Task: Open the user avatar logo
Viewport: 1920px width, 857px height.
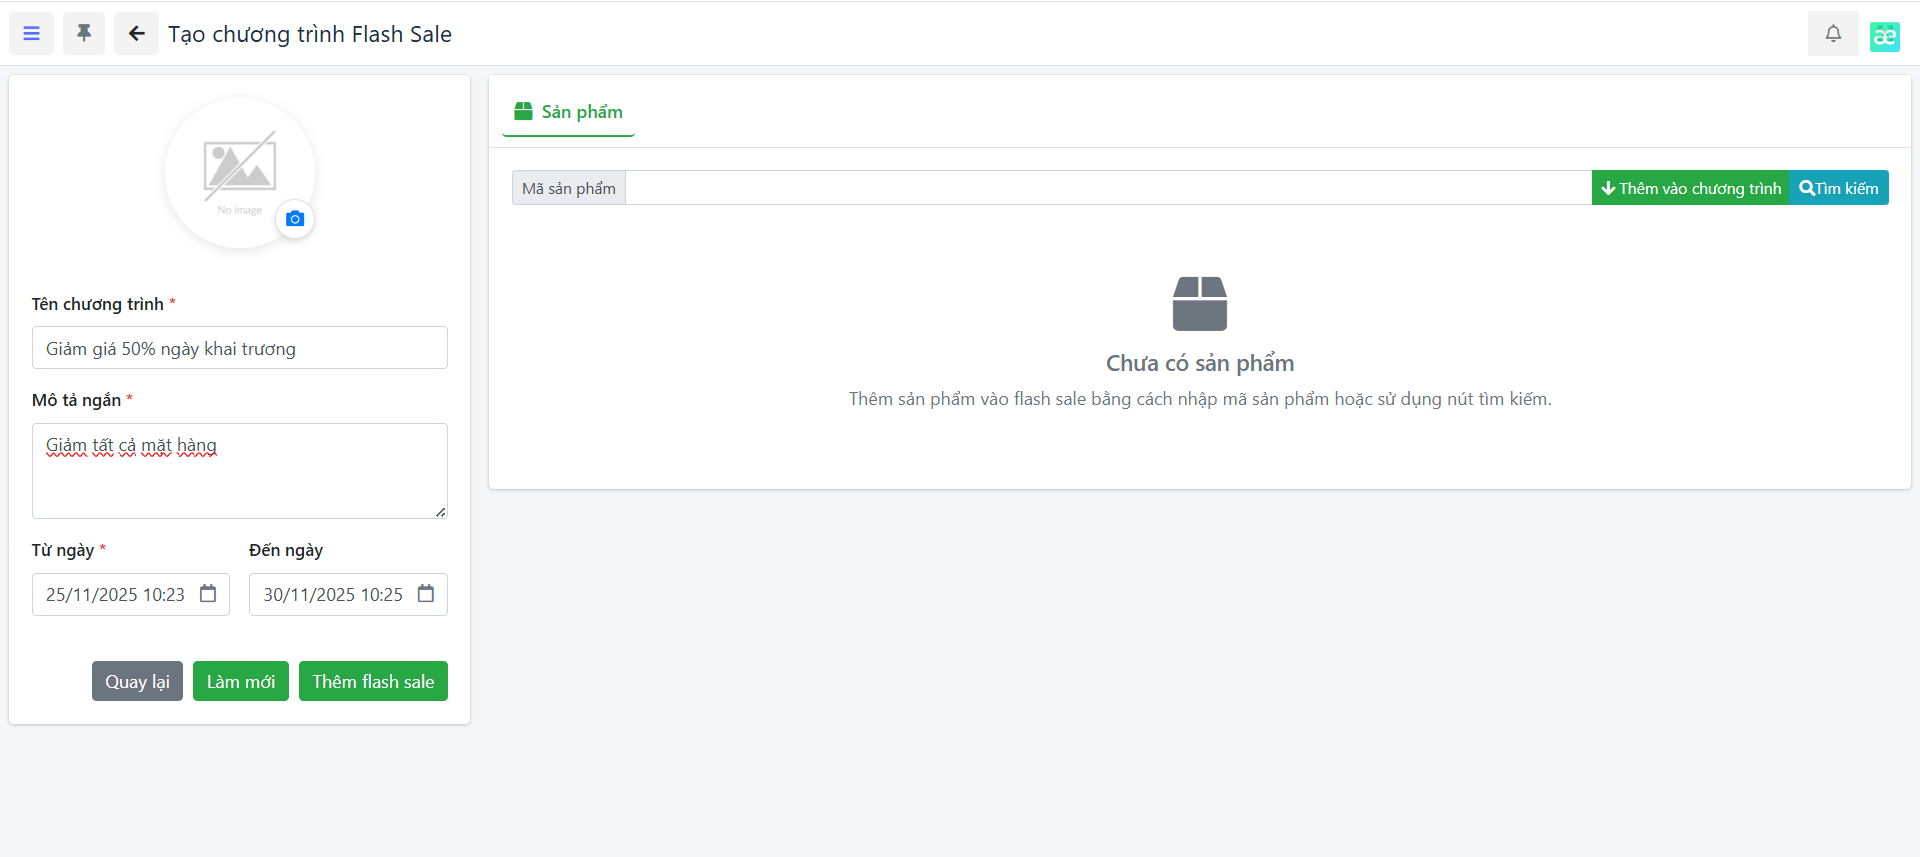Action: 1884,36
